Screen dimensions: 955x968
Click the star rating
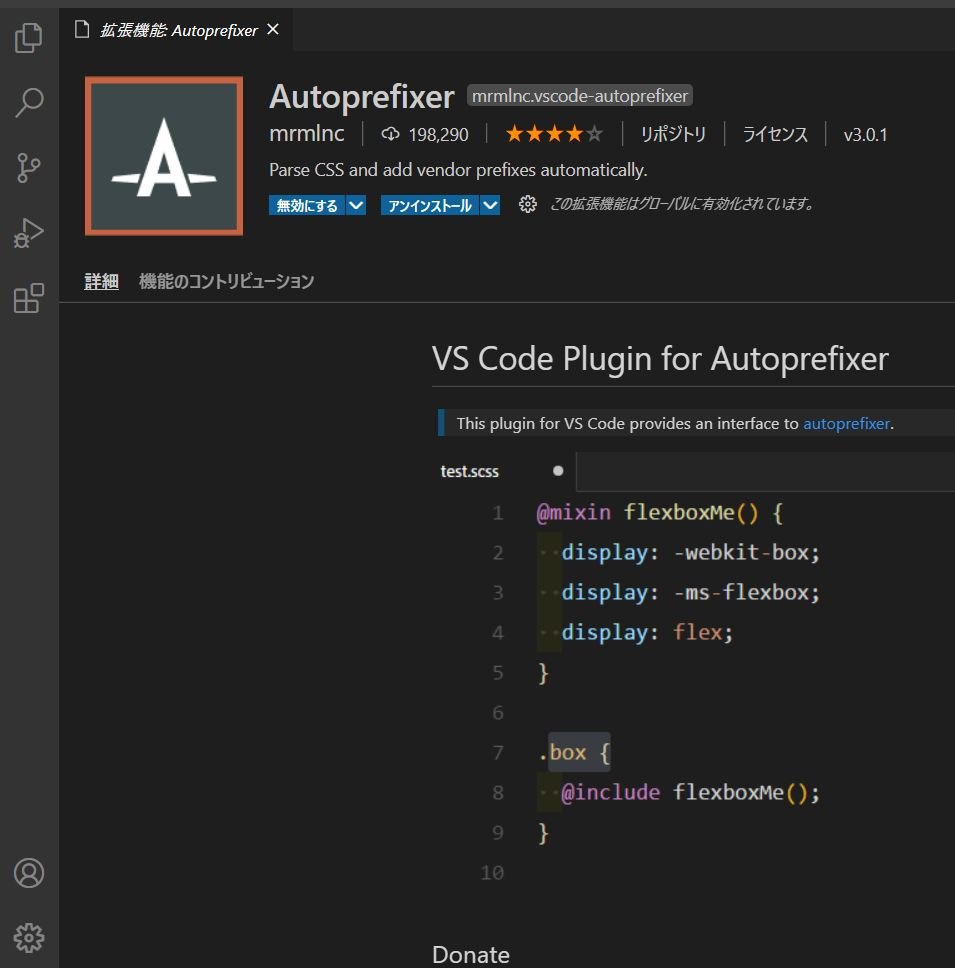(x=554, y=133)
